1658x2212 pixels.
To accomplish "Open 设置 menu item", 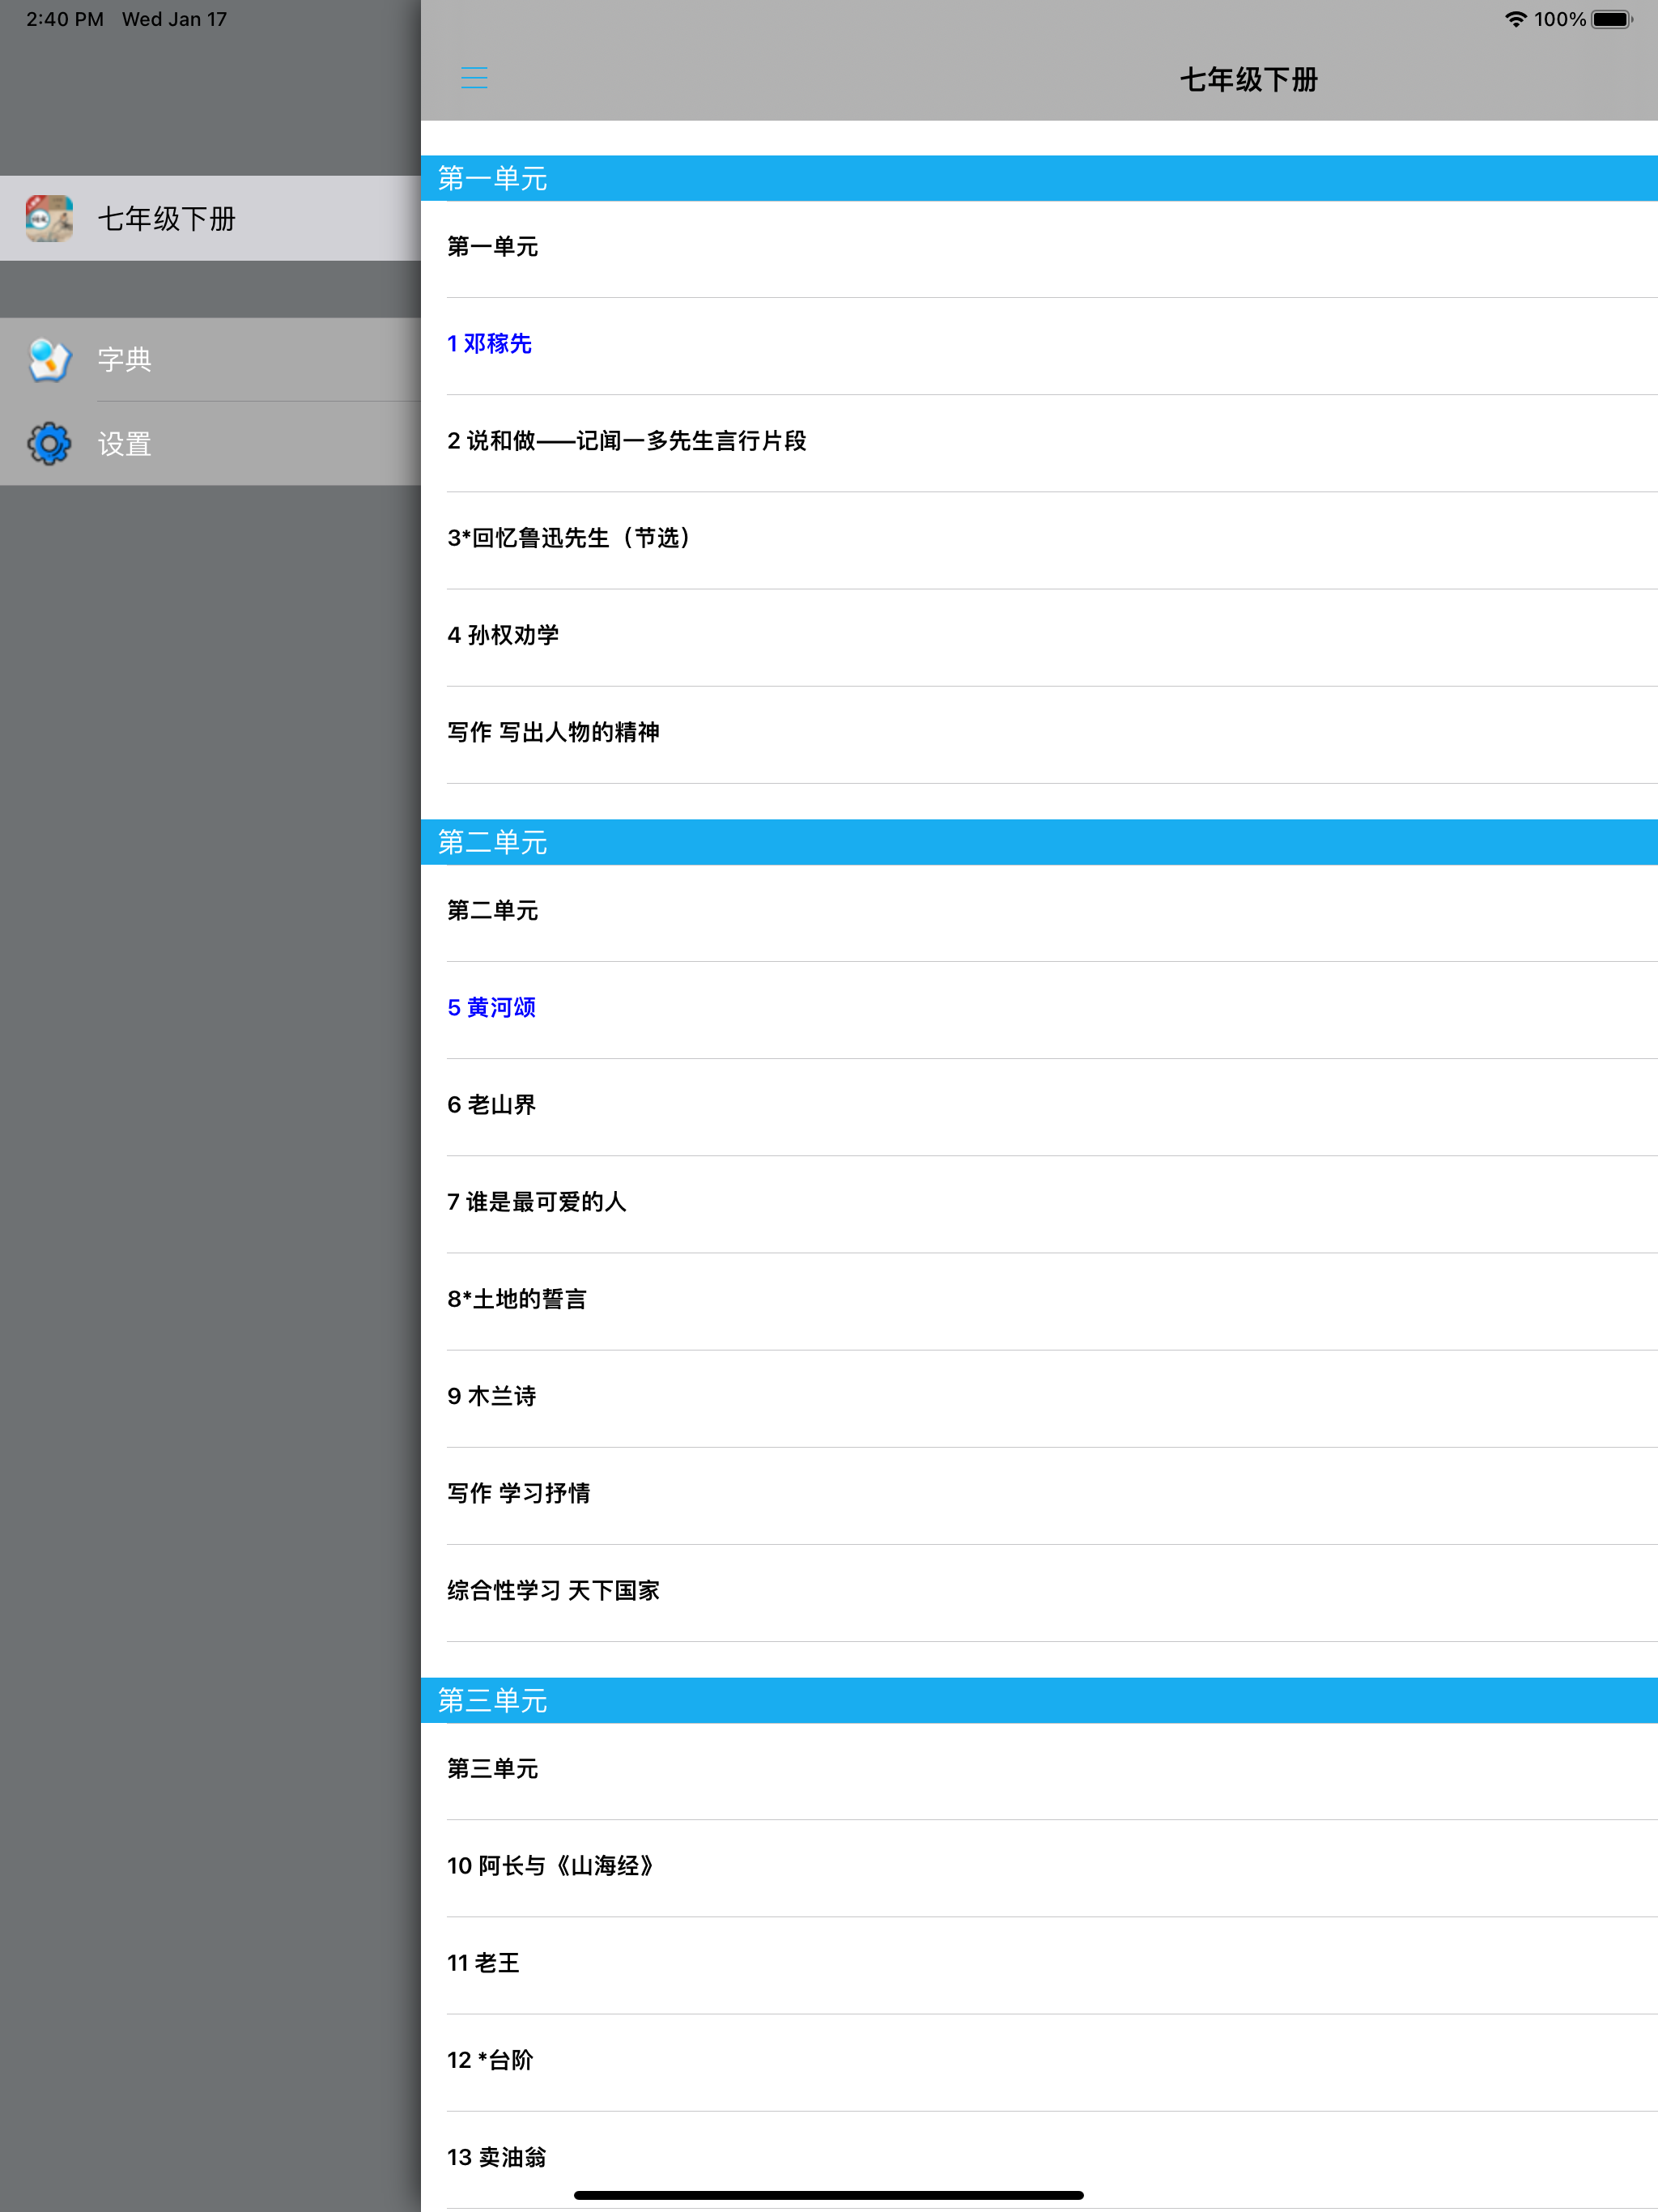I will pos(210,443).
